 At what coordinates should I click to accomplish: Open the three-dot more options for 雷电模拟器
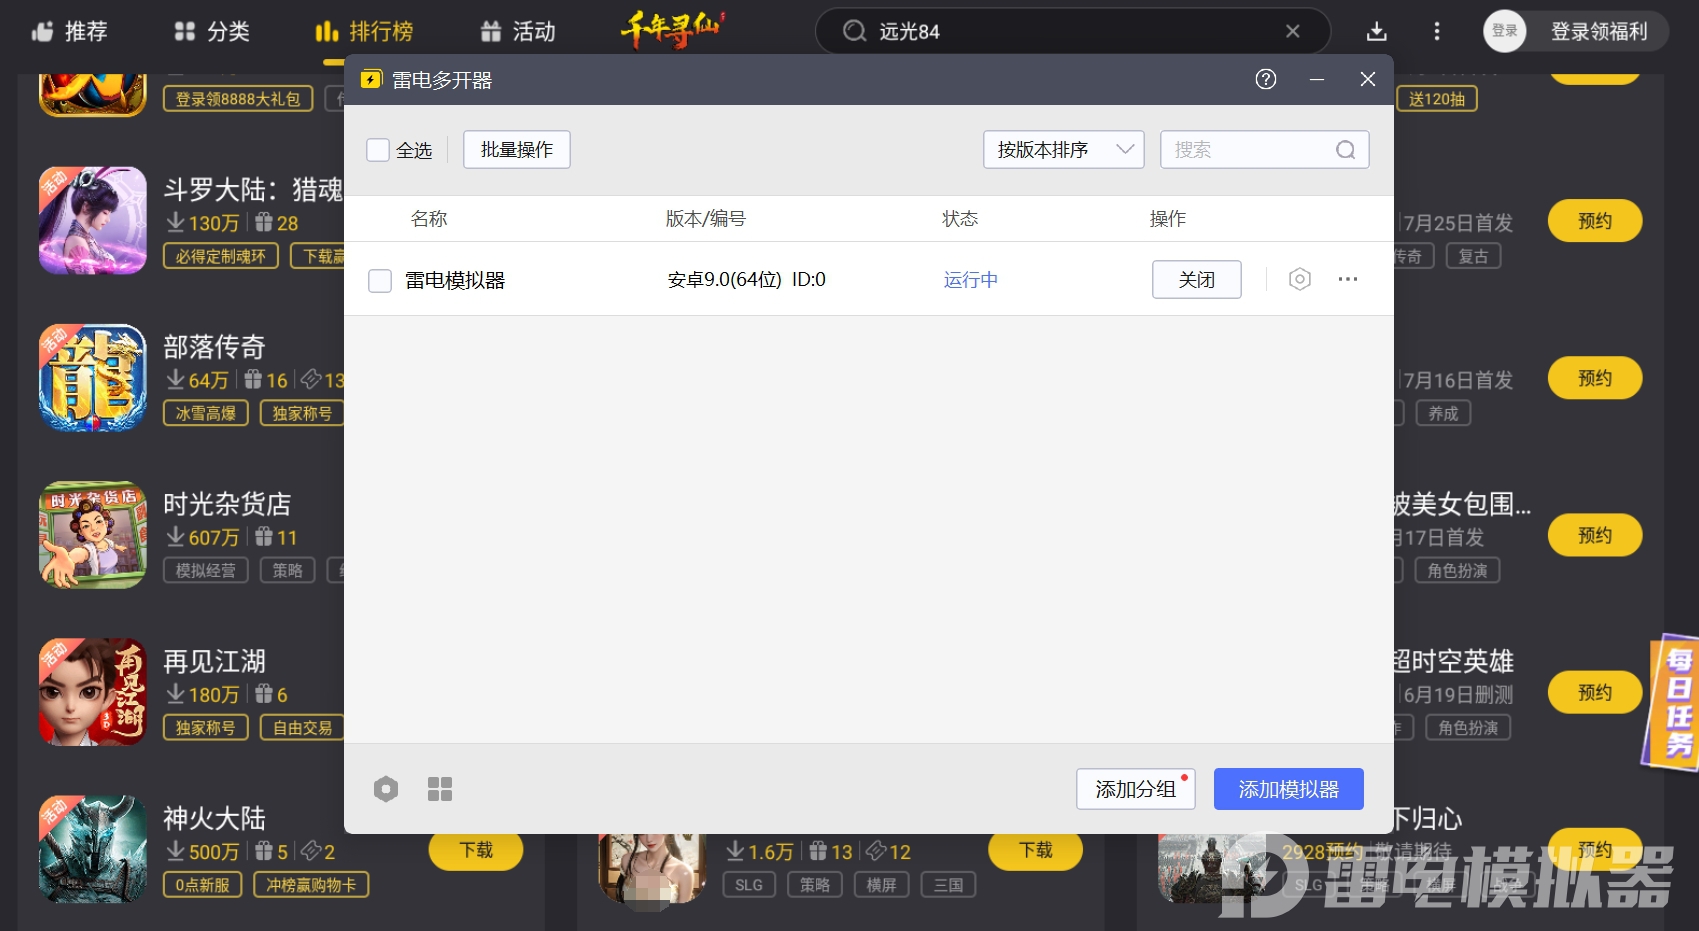[x=1347, y=279]
